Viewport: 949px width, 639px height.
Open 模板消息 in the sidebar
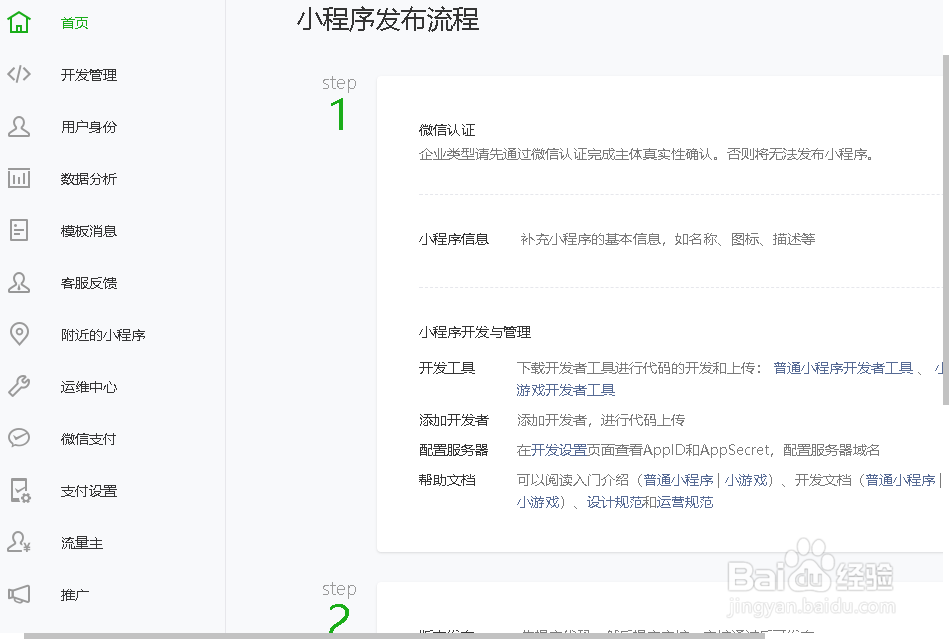[x=89, y=231]
